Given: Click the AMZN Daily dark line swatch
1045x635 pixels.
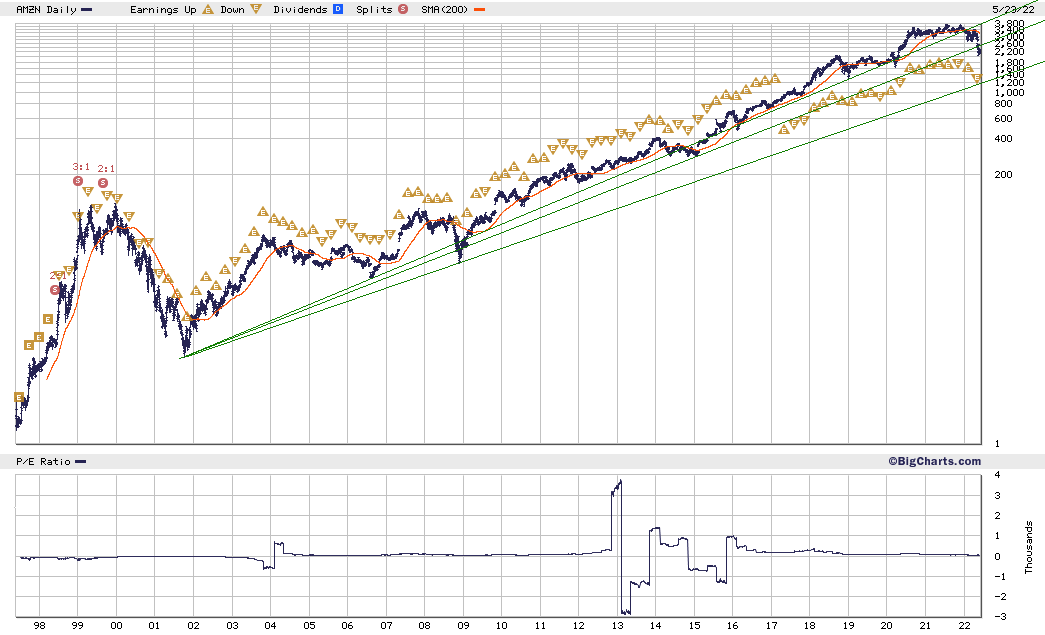Looking at the screenshot, I should click(87, 9).
